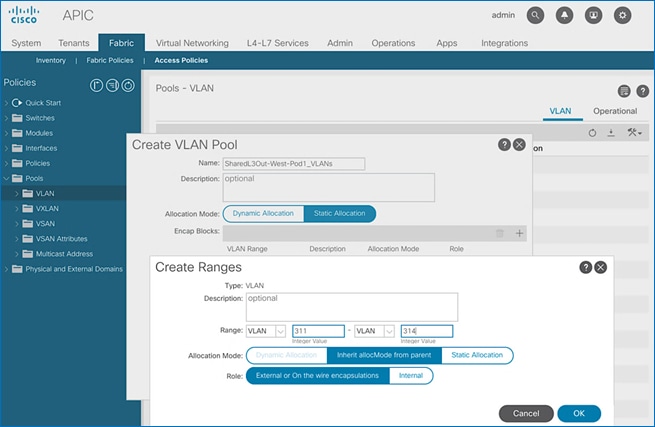Image resolution: width=655 pixels, height=427 pixels.
Task: Click the user feedback monitor icon
Action: click(593, 15)
